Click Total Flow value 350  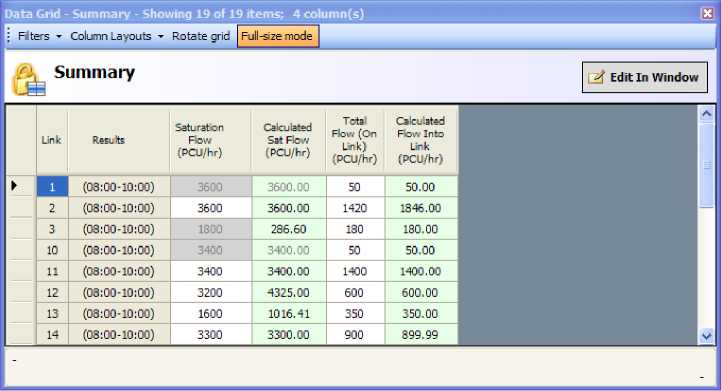355,314
